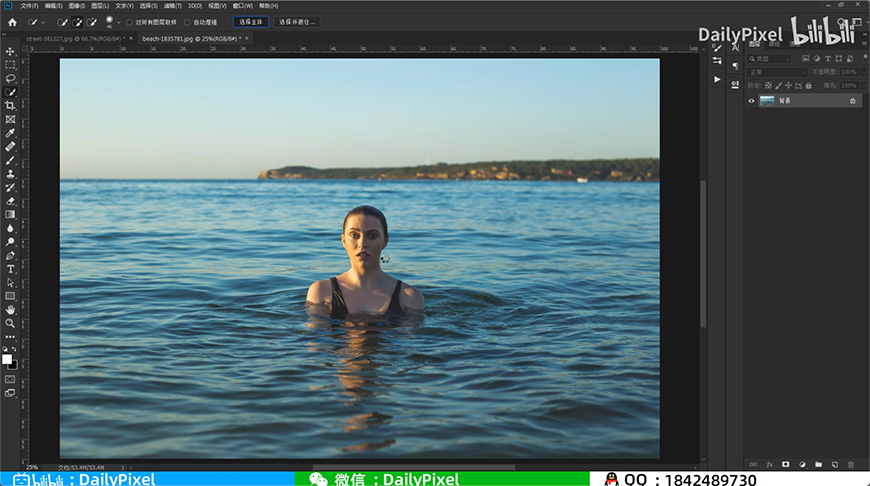Click the 选择主体 button
This screenshot has height=486, width=870.
point(251,21)
